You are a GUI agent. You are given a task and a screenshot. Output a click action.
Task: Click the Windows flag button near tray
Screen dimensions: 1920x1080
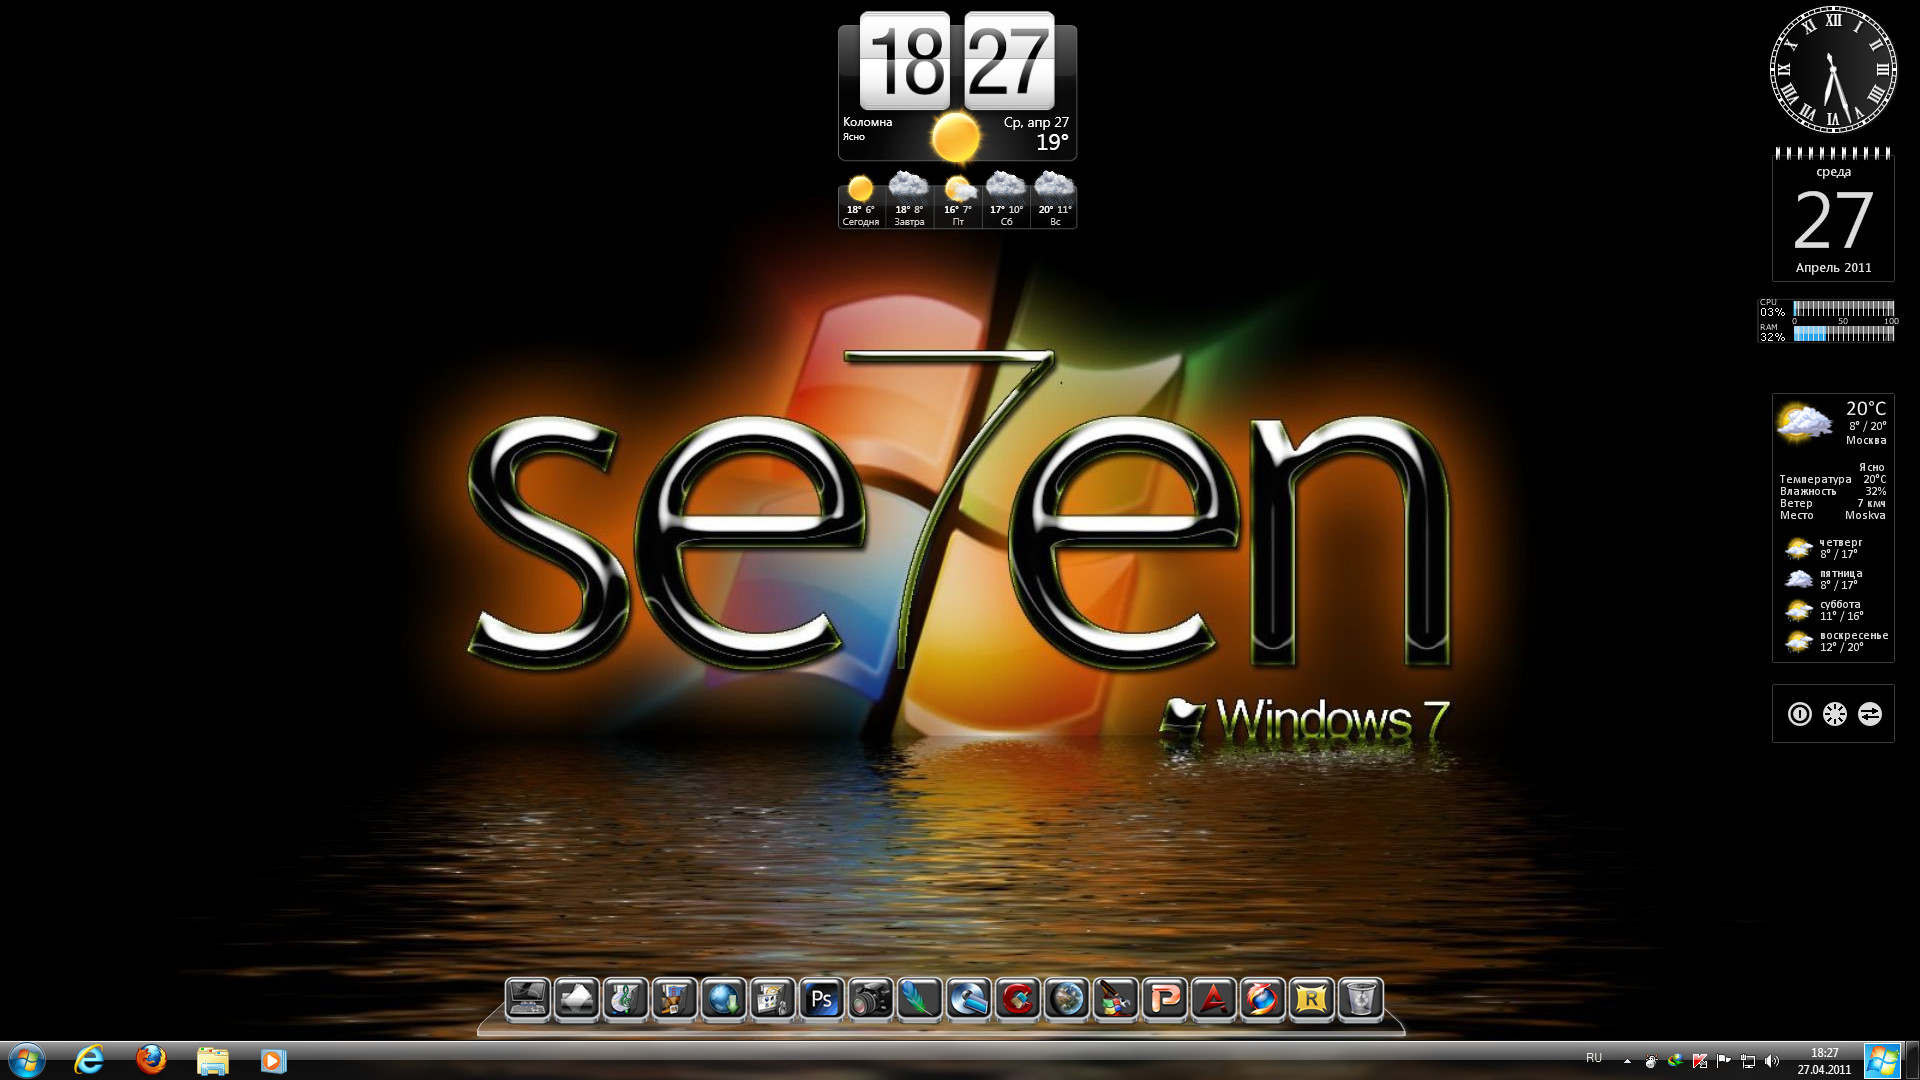(x=1882, y=1061)
